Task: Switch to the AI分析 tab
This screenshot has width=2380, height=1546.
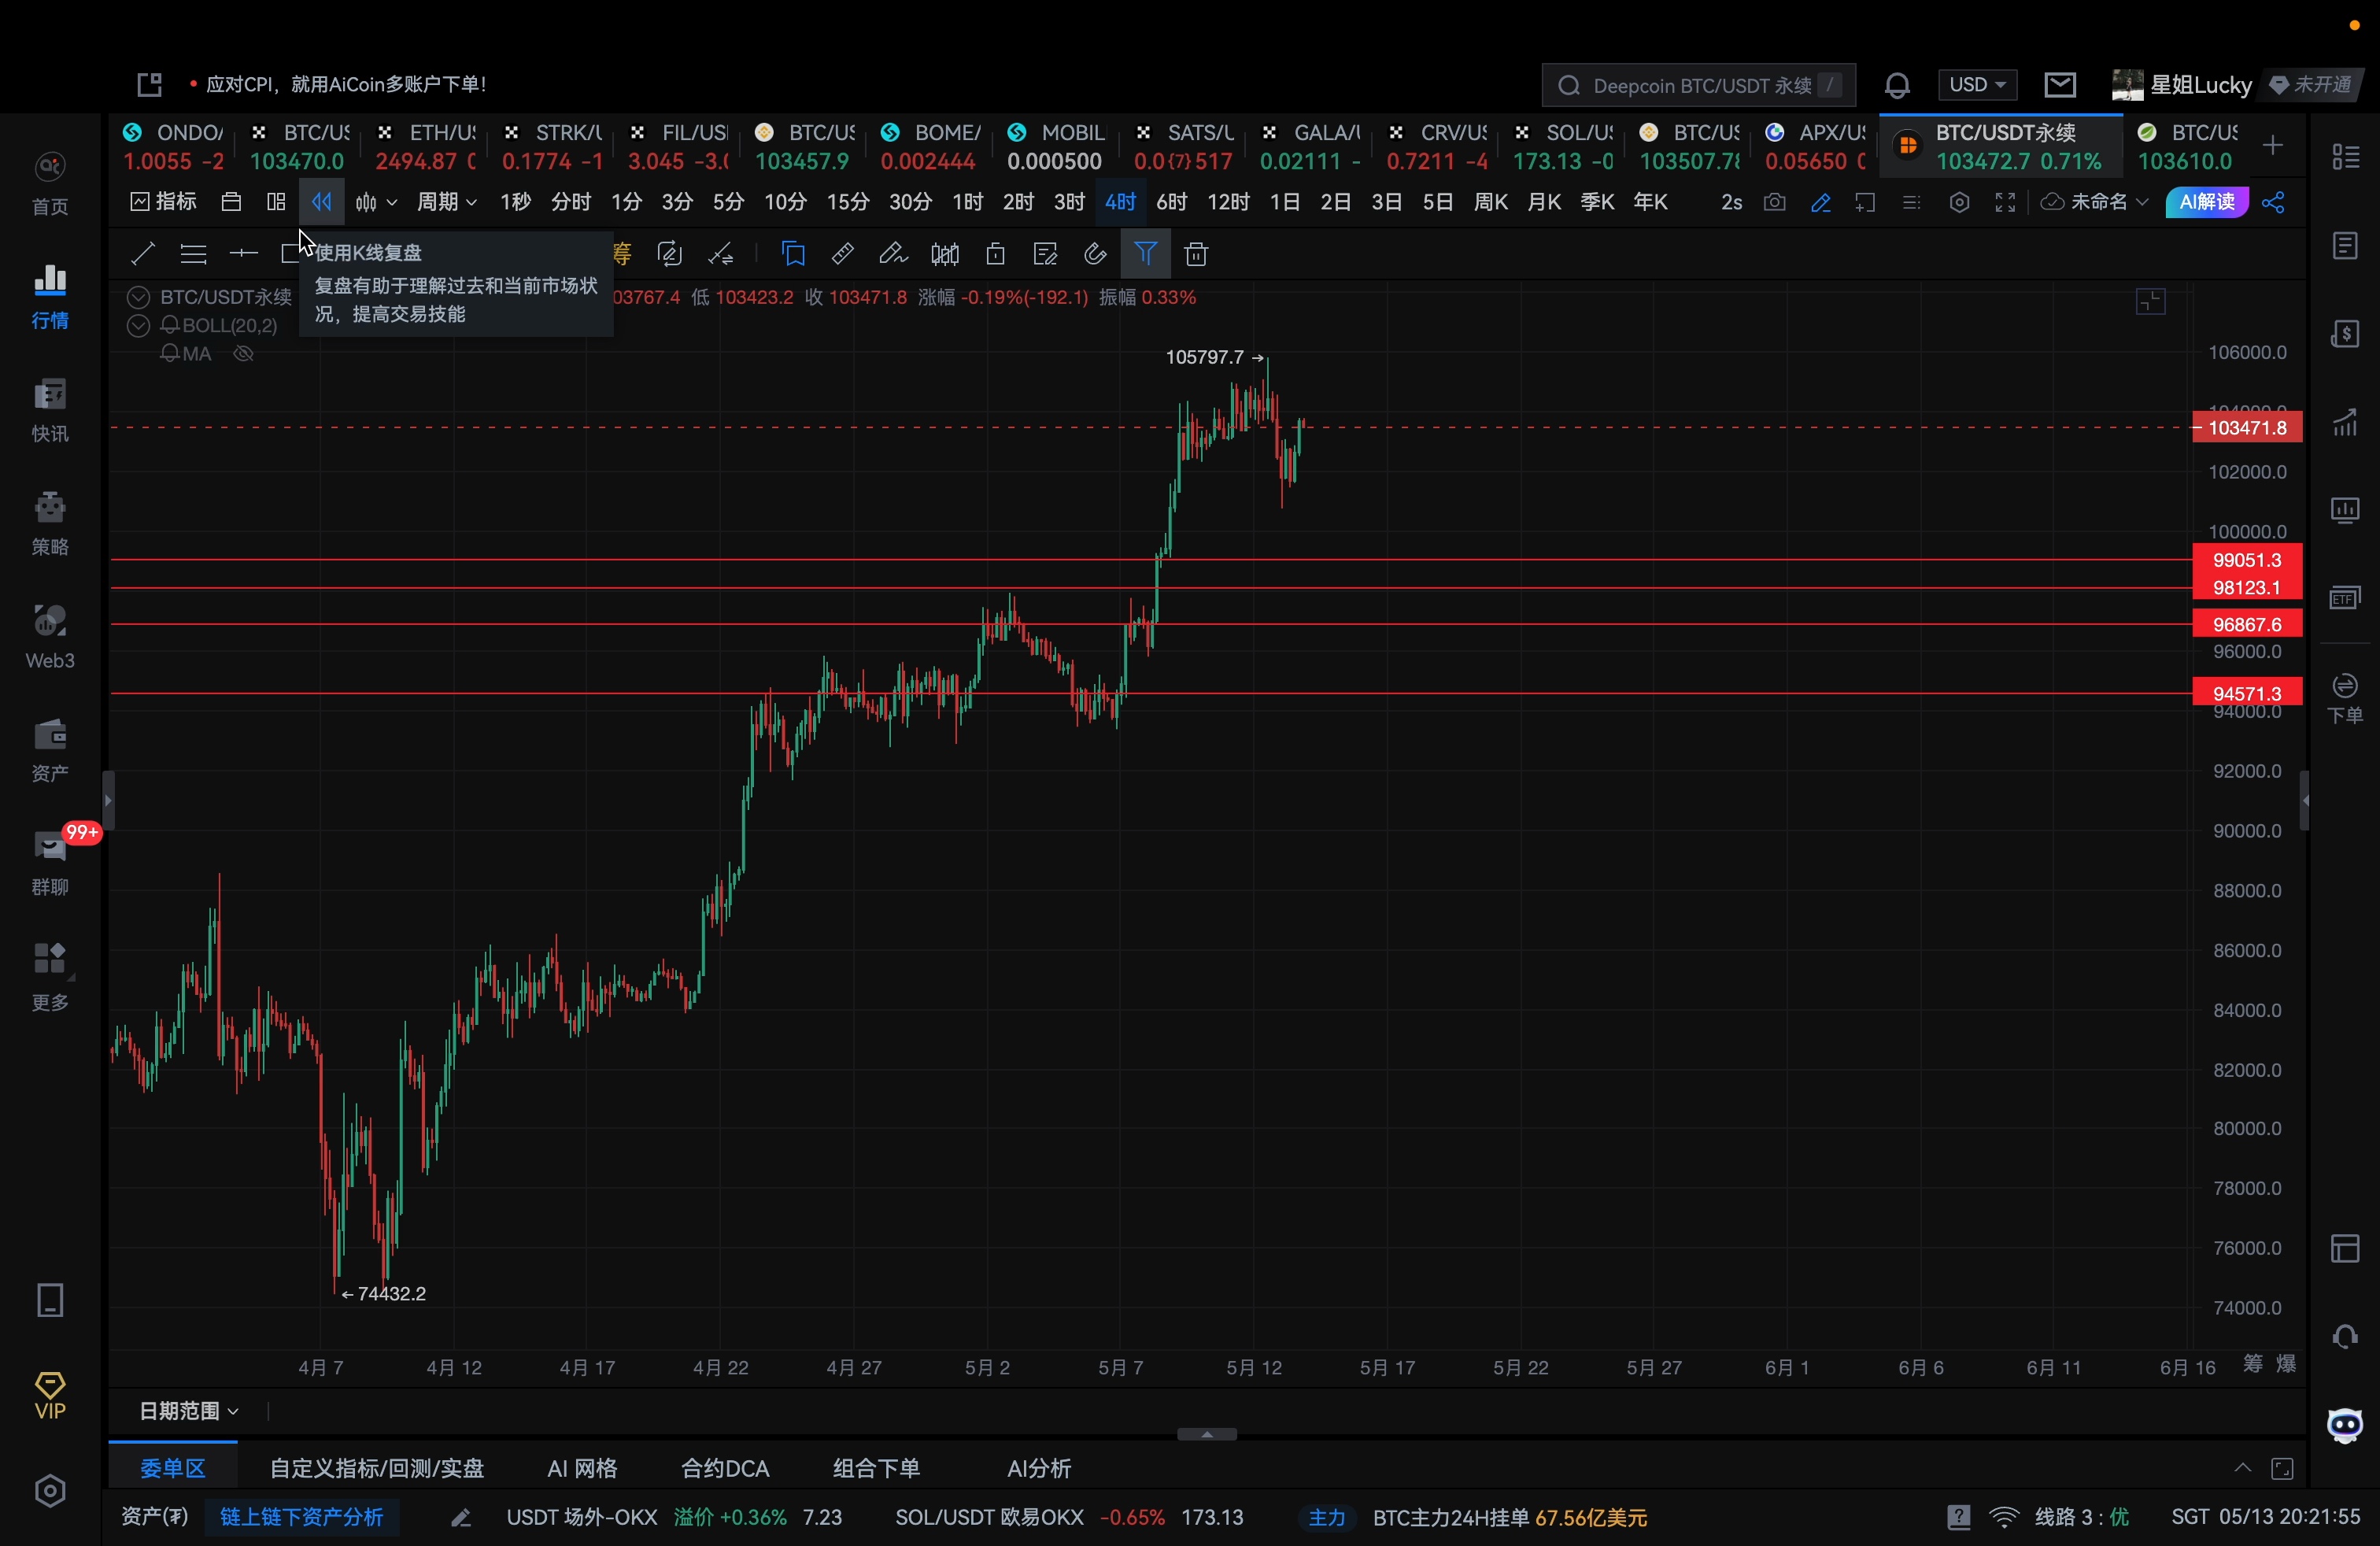Action: click(x=1039, y=1468)
